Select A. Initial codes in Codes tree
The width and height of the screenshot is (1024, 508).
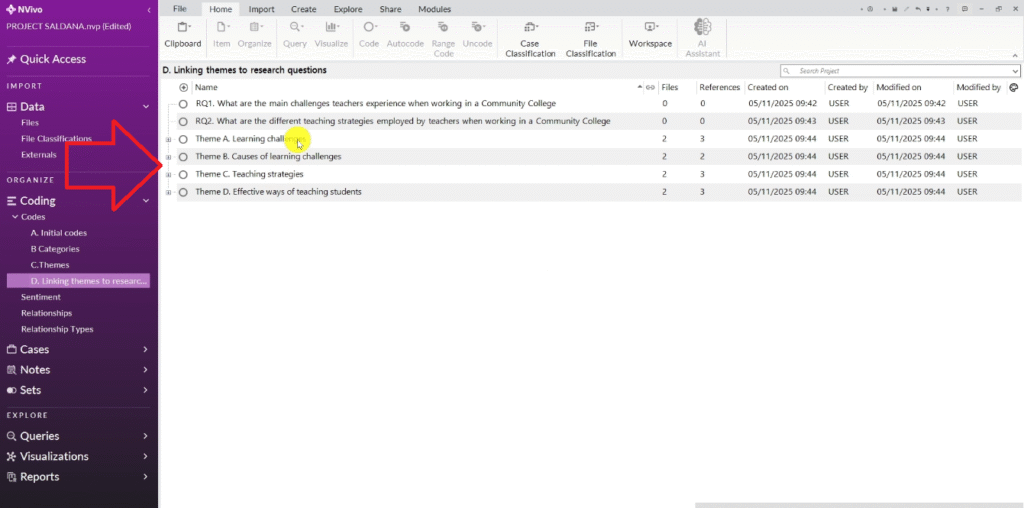click(x=59, y=233)
